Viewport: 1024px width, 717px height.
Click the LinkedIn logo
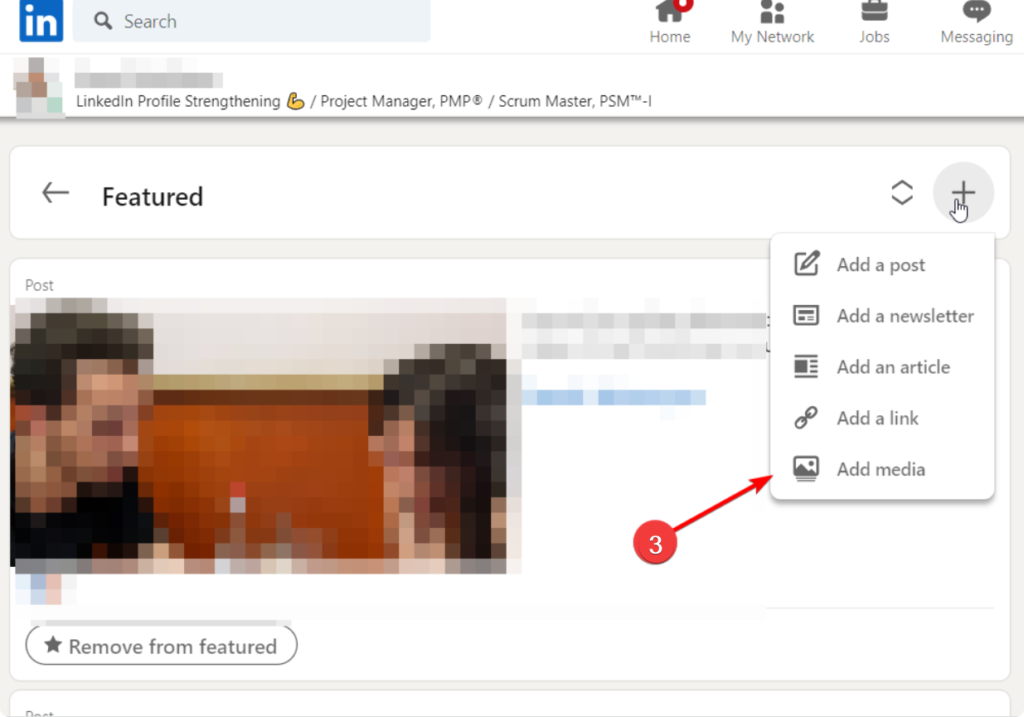coord(40,21)
